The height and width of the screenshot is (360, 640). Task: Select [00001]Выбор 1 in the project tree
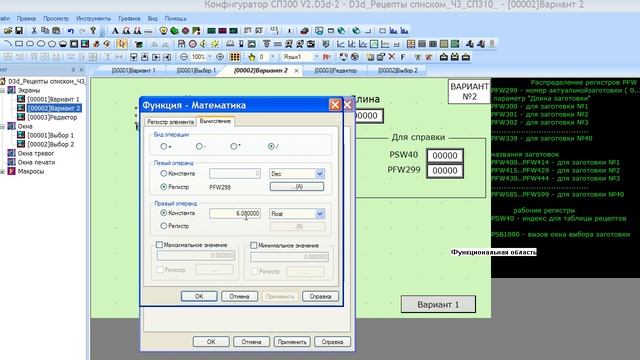pos(51,135)
